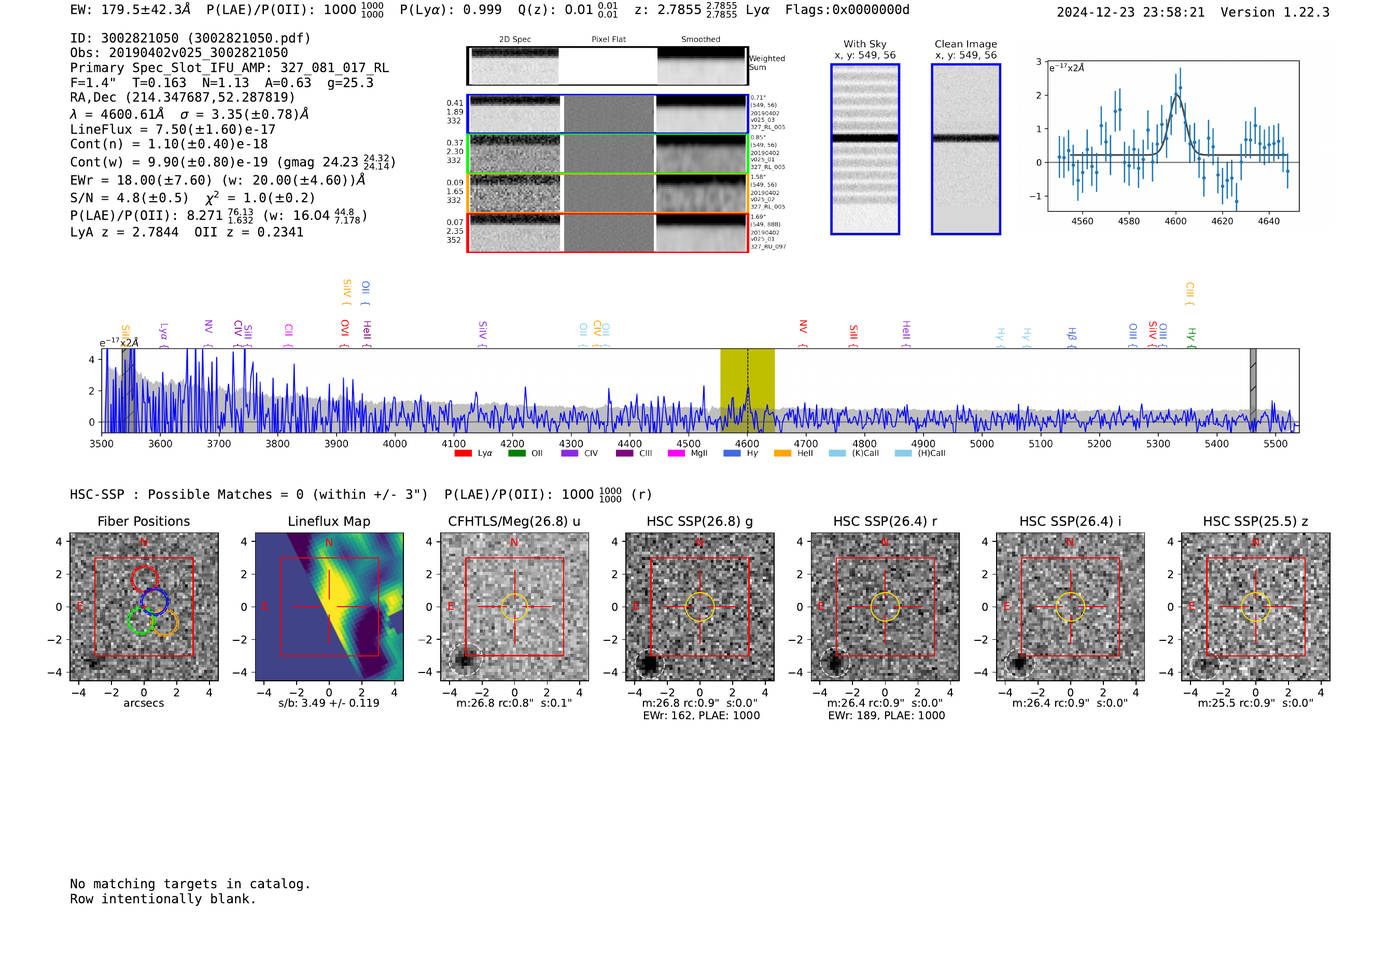The height and width of the screenshot is (953, 1400).
Task: Open the HSC SSP(25.5) z image
Action: (1256, 607)
